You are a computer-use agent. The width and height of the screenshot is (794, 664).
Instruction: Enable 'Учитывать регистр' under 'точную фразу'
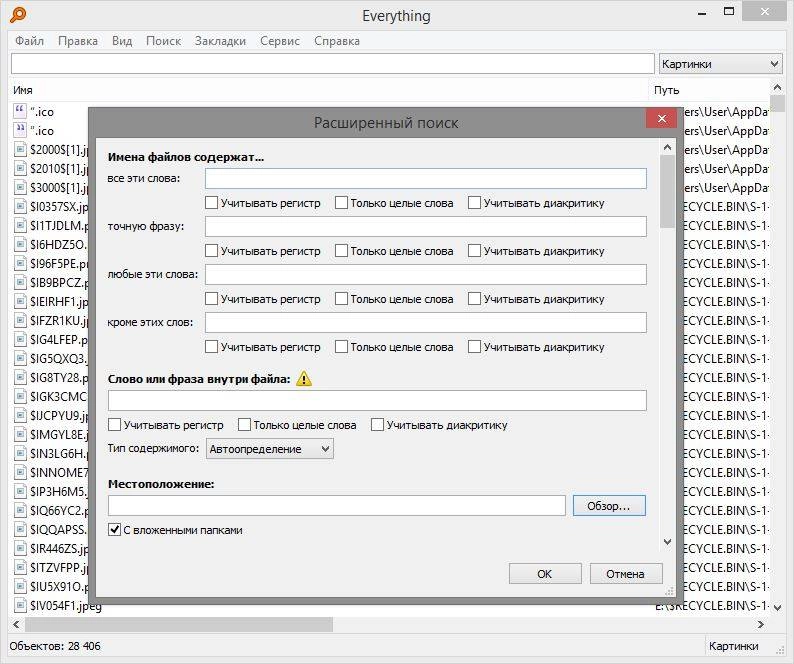(212, 251)
